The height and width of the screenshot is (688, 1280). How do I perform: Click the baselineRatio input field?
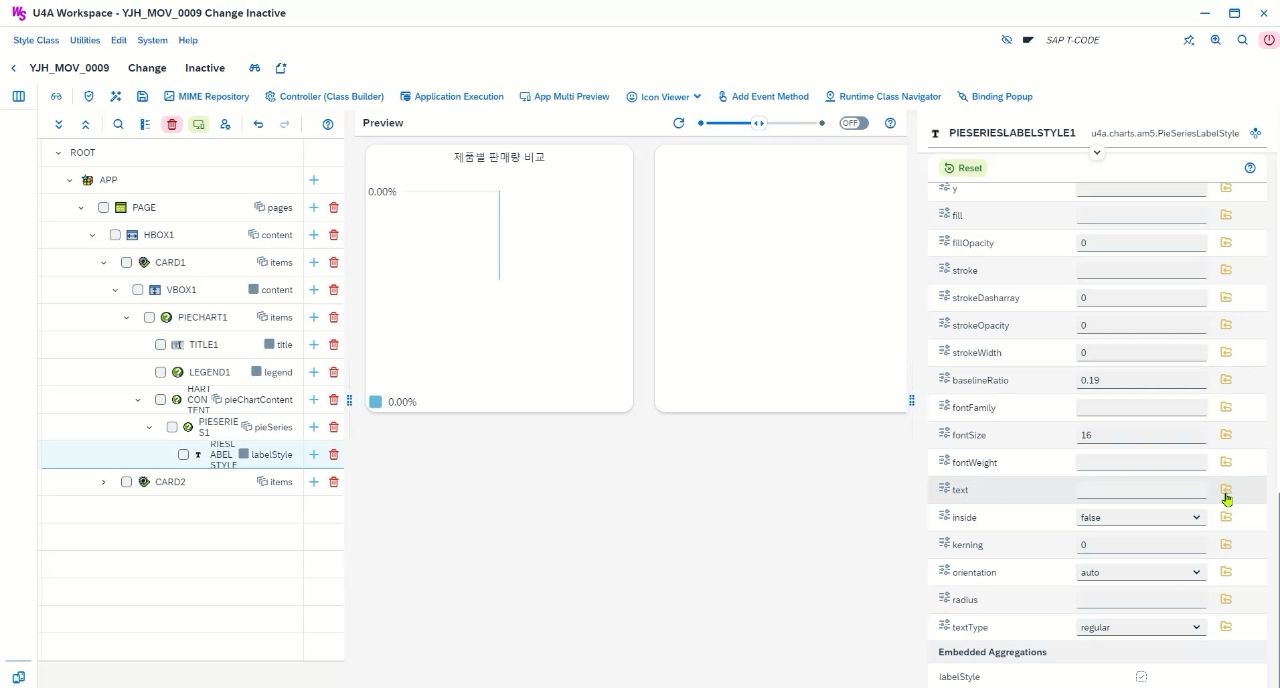[x=1141, y=380]
